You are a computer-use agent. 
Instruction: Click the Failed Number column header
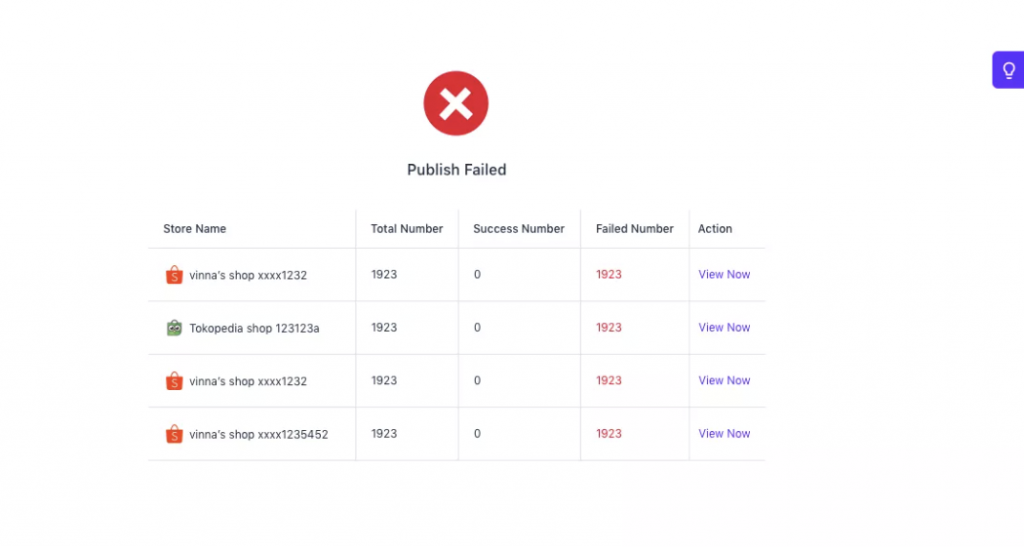tap(634, 228)
